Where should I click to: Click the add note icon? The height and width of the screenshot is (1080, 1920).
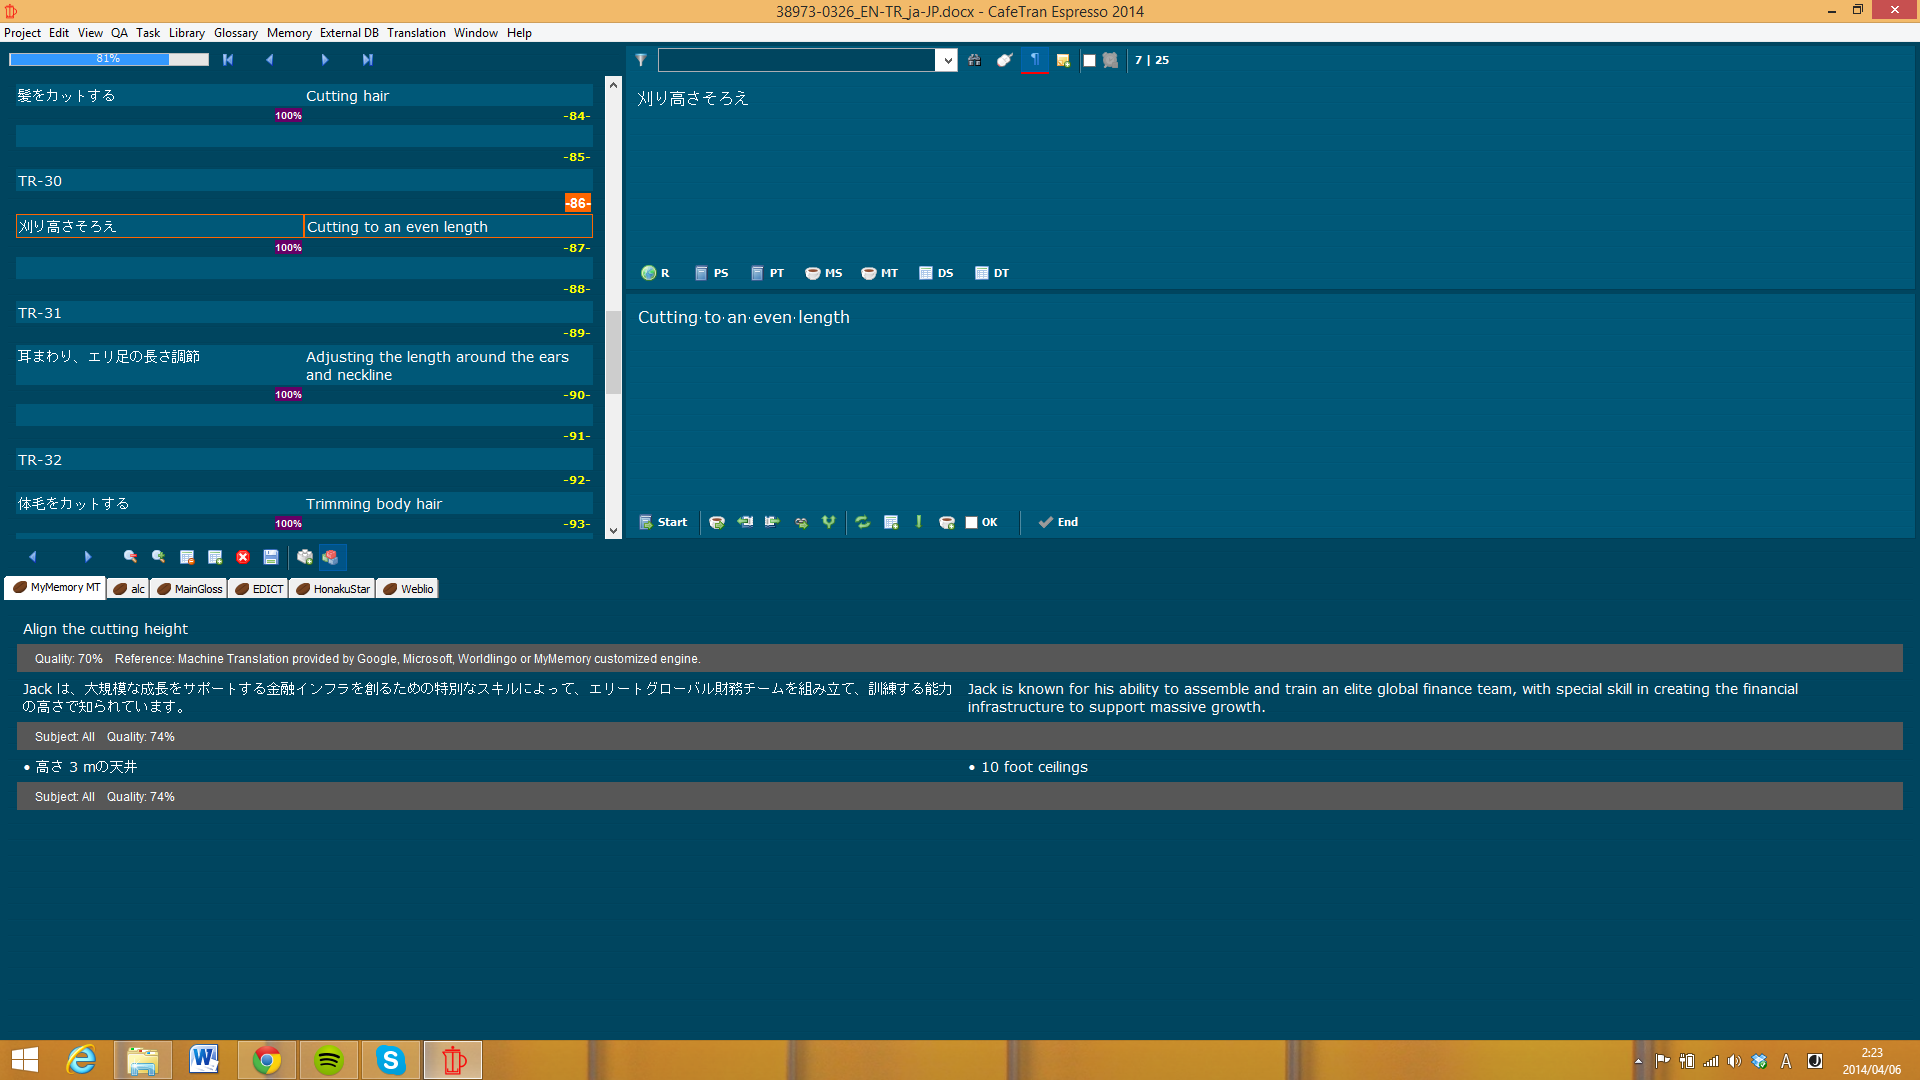pyautogui.click(x=1063, y=60)
